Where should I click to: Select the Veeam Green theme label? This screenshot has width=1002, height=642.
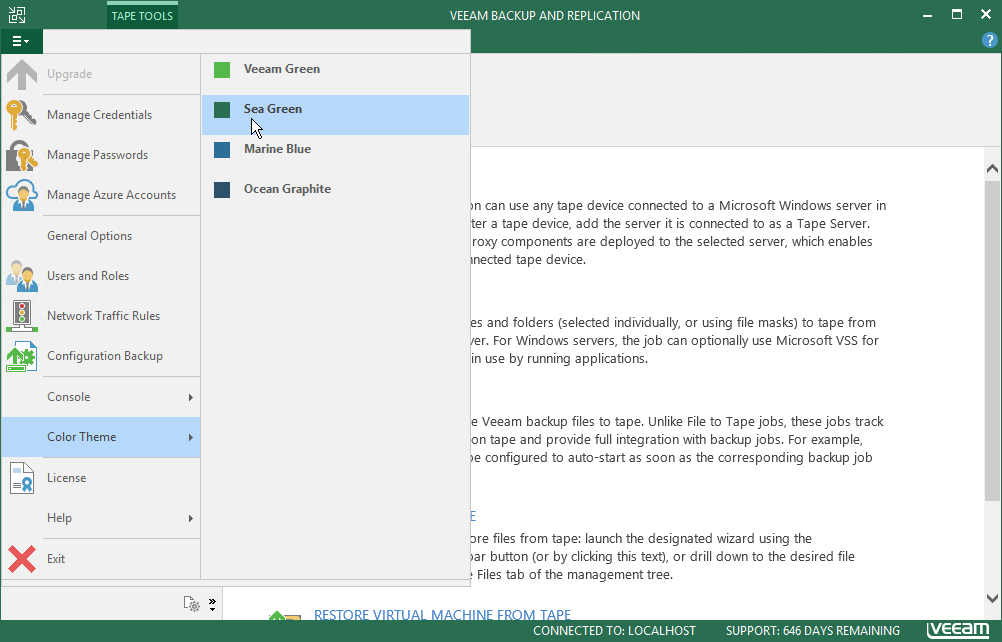click(282, 69)
